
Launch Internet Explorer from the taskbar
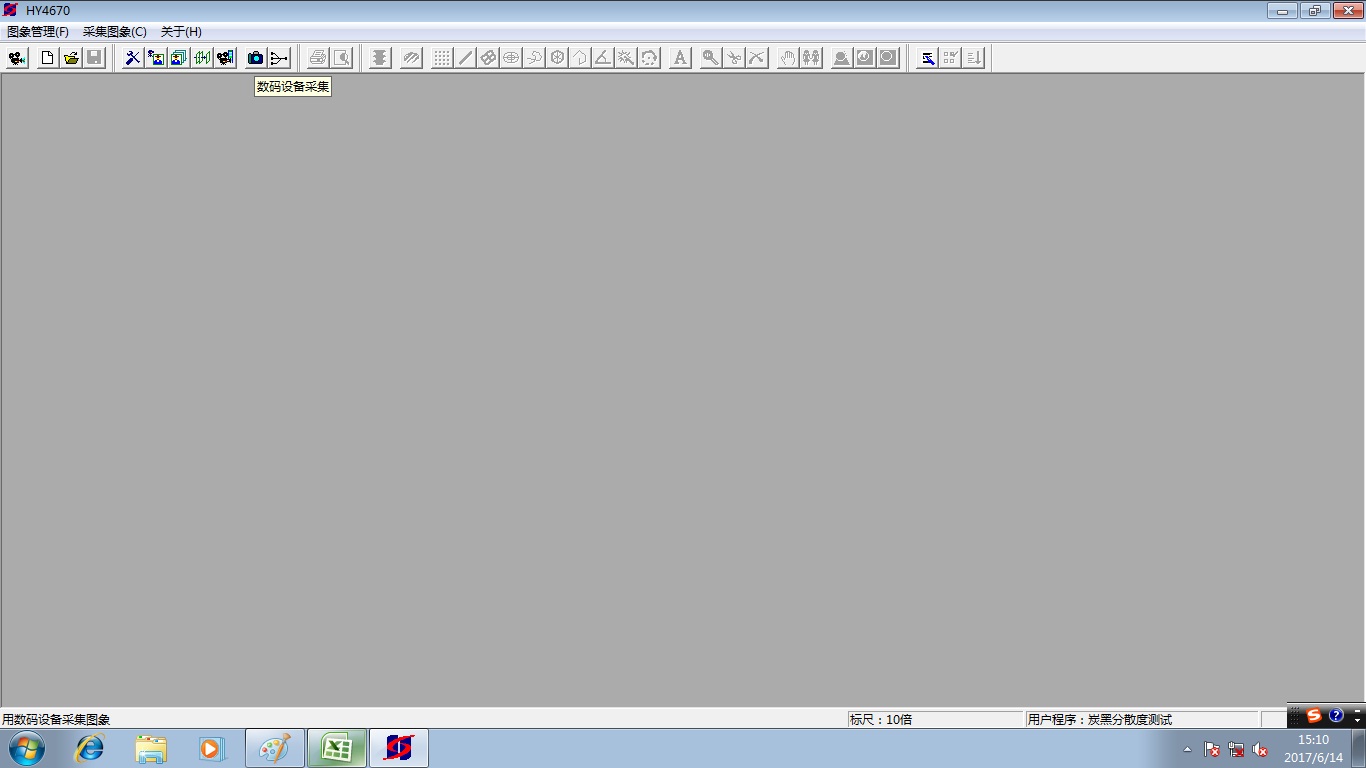[x=90, y=748]
